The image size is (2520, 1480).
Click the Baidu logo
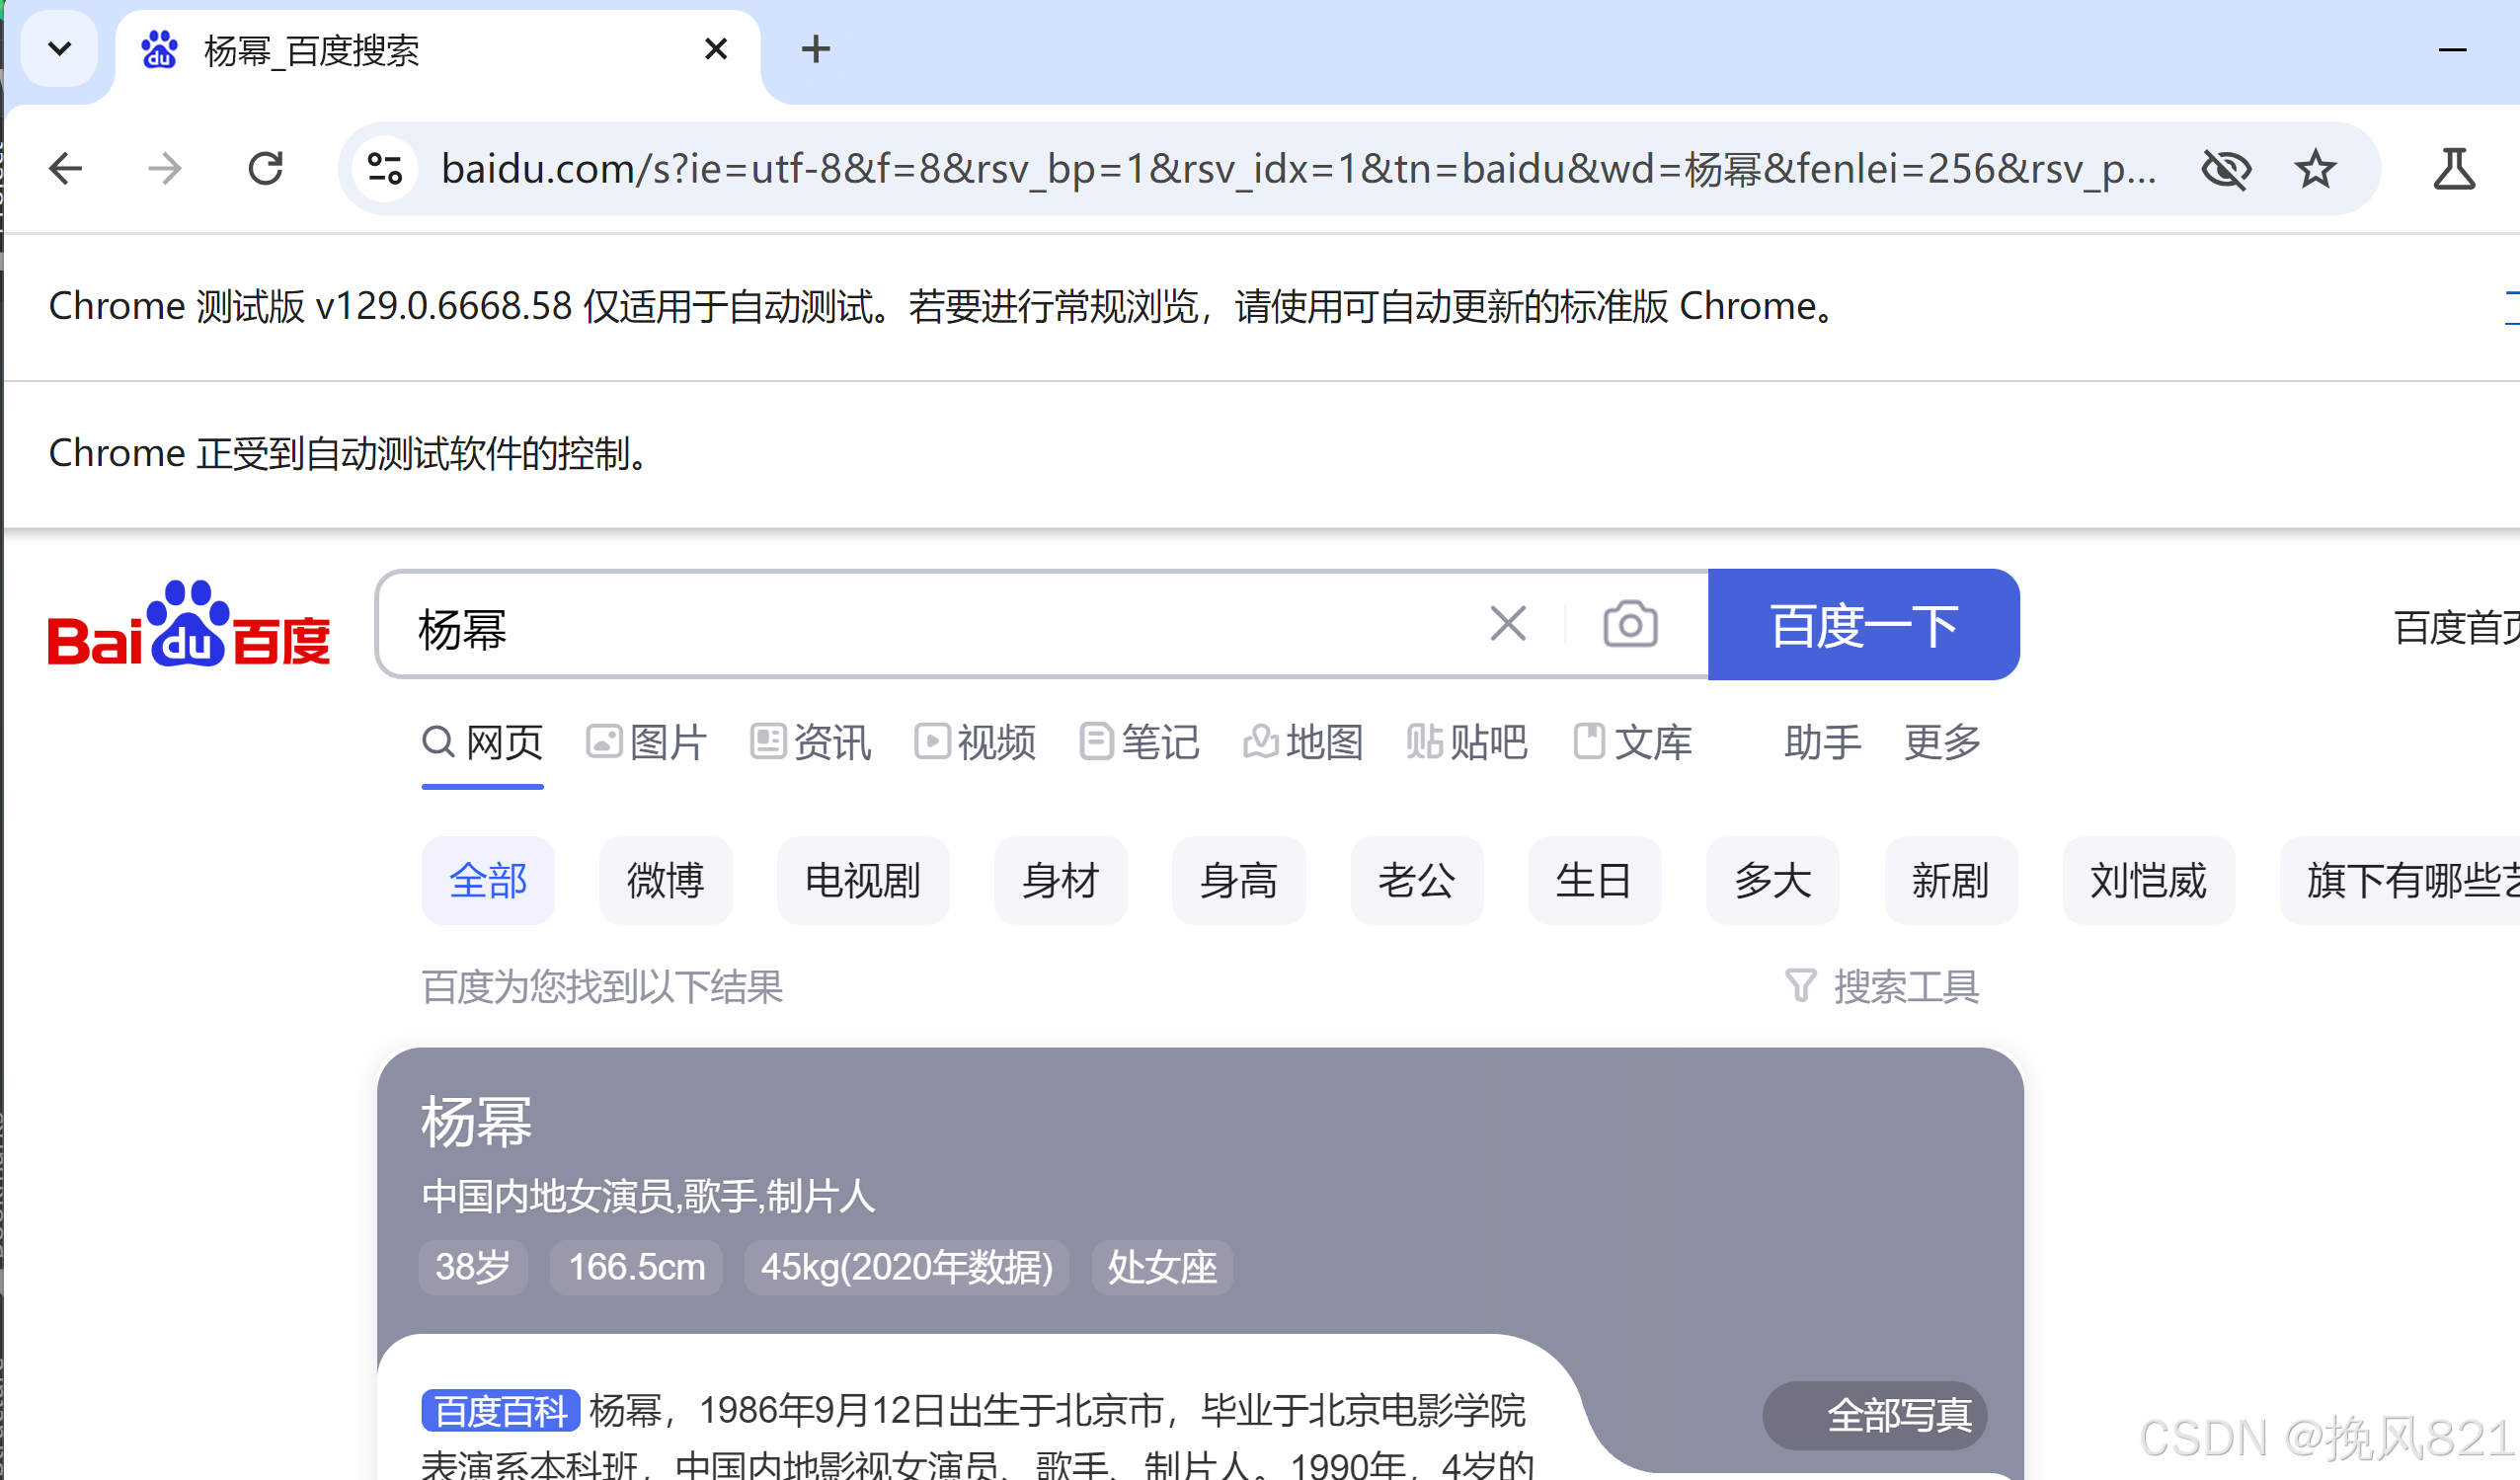(189, 626)
